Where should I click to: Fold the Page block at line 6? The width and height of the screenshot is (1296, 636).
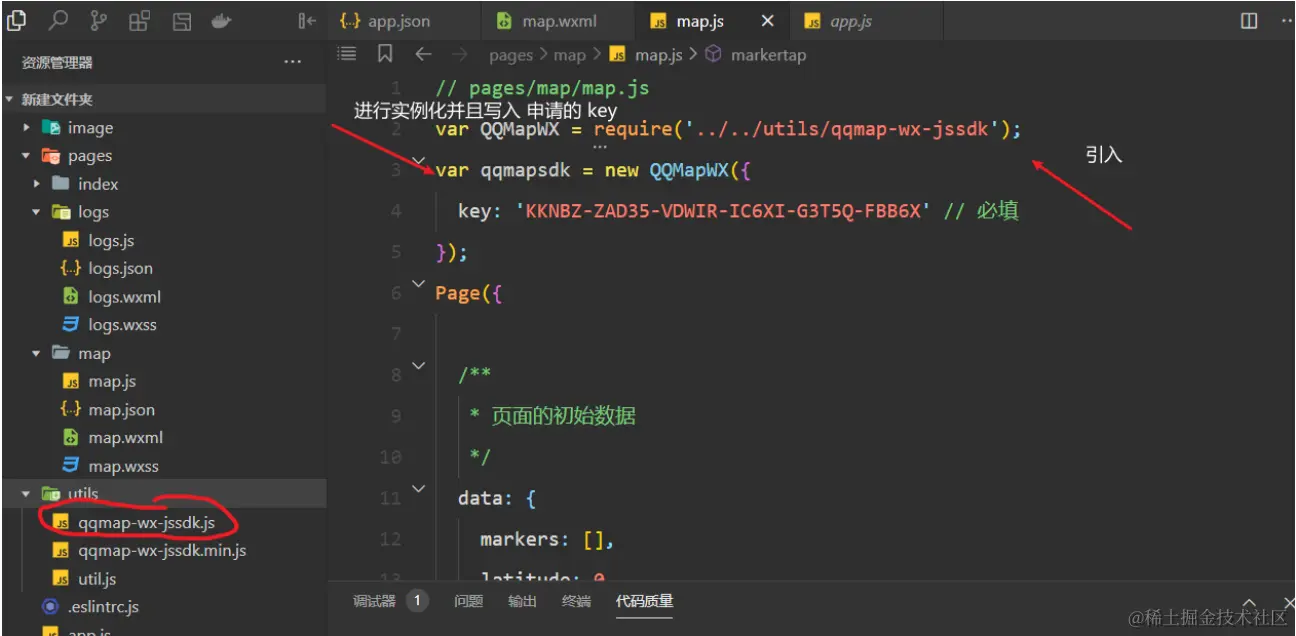pyautogui.click(x=418, y=283)
